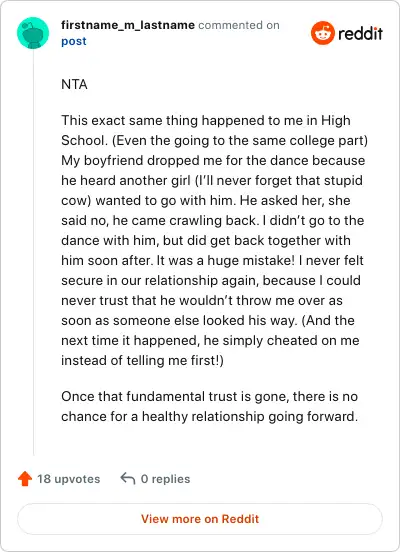This screenshot has width=400, height=552.
Task: Click the NTA verdict text
Action: pyautogui.click(x=74, y=84)
